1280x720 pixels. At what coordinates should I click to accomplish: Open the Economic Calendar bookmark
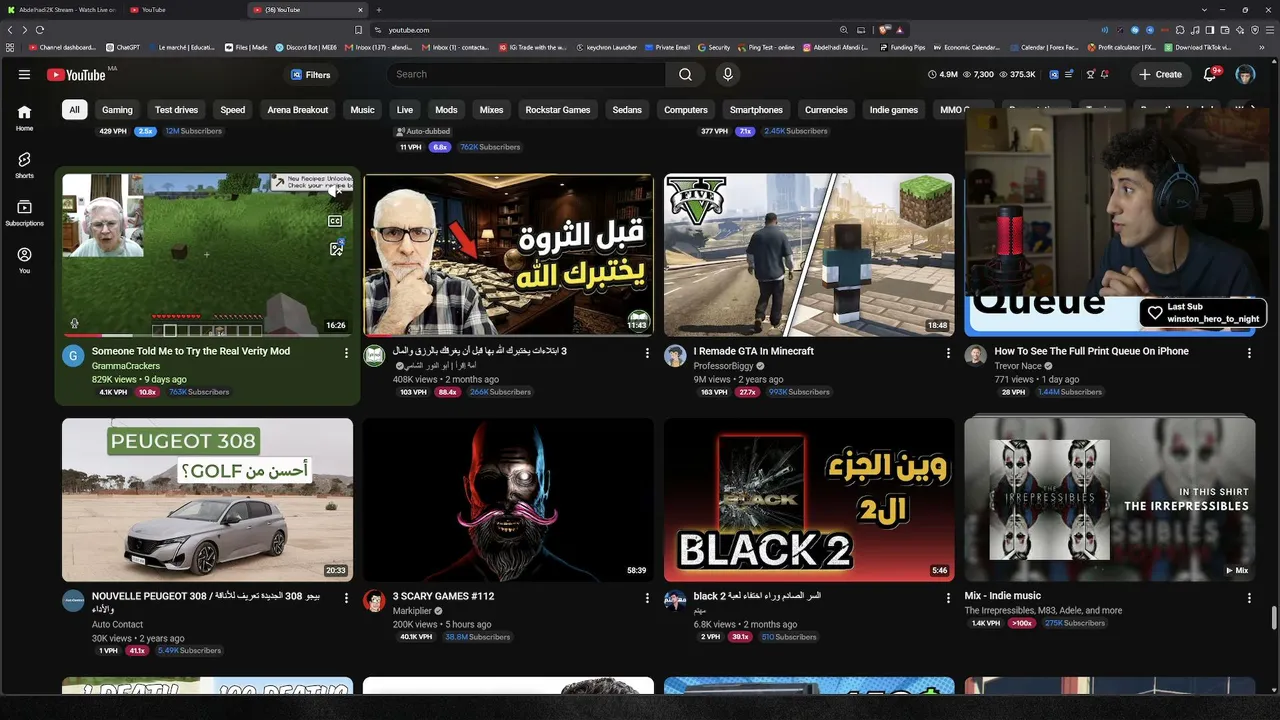tap(965, 47)
